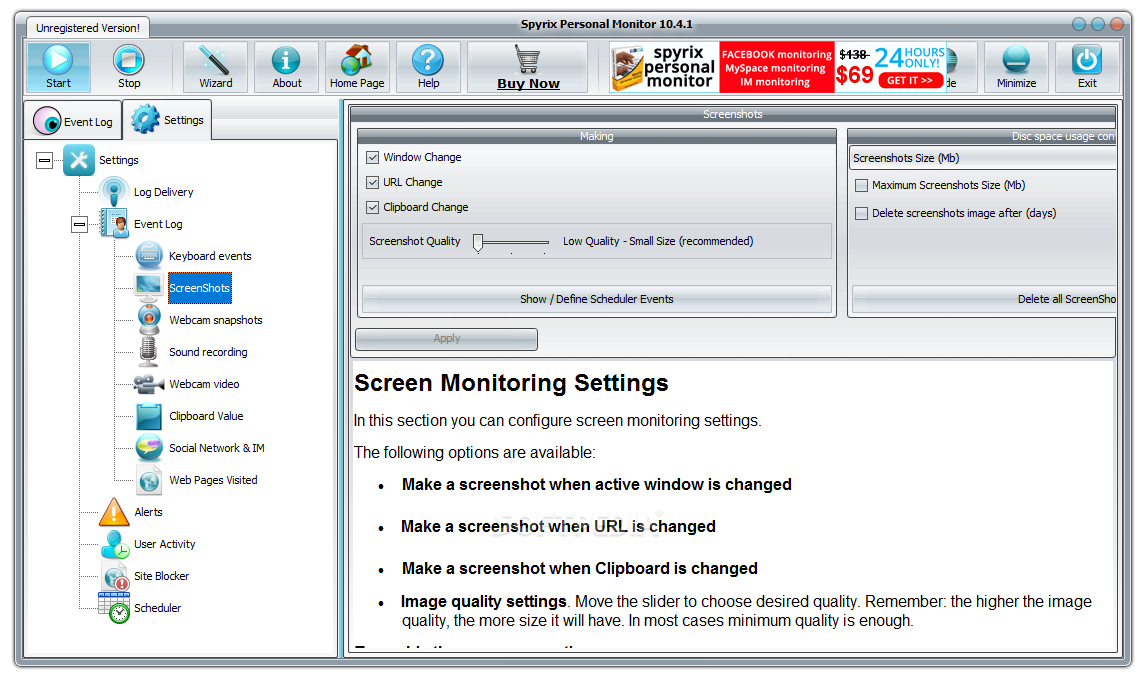Click Delete all ScreenShots button

(984, 299)
